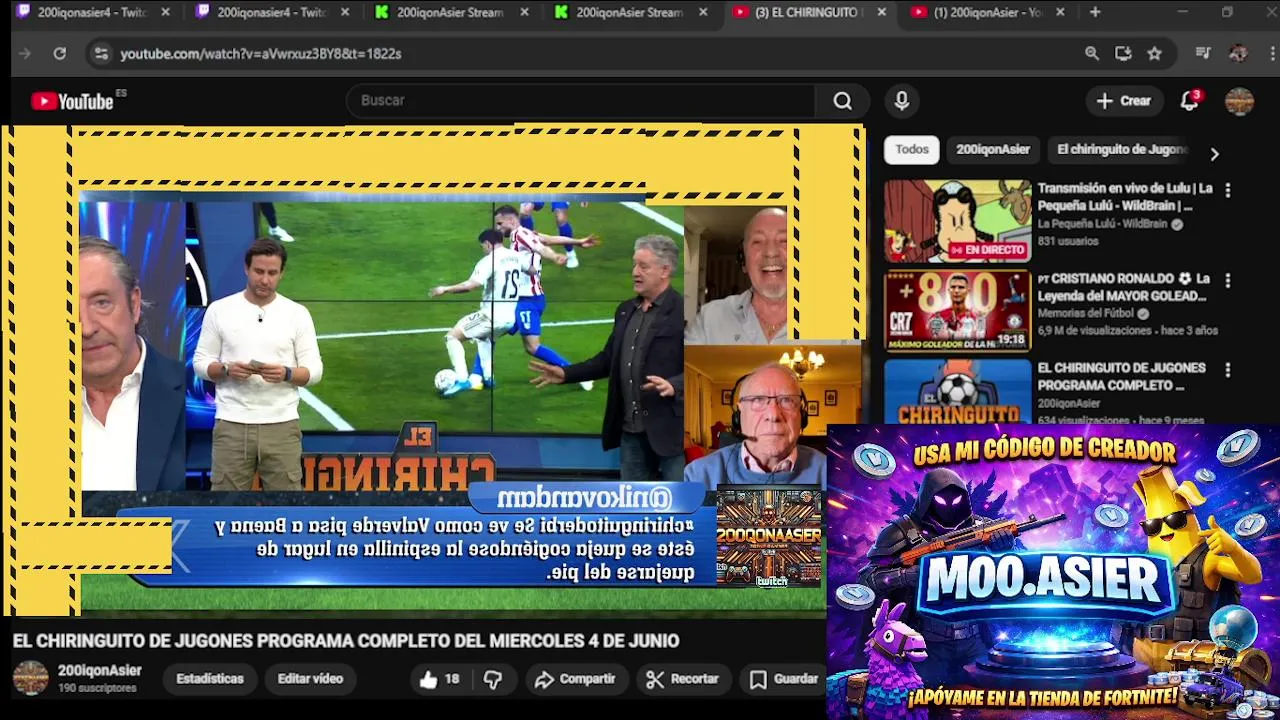The height and width of the screenshot is (720, 1280).
Task: Open the CR7 goalscorer video thumbnail
Action: click(957, 311)
